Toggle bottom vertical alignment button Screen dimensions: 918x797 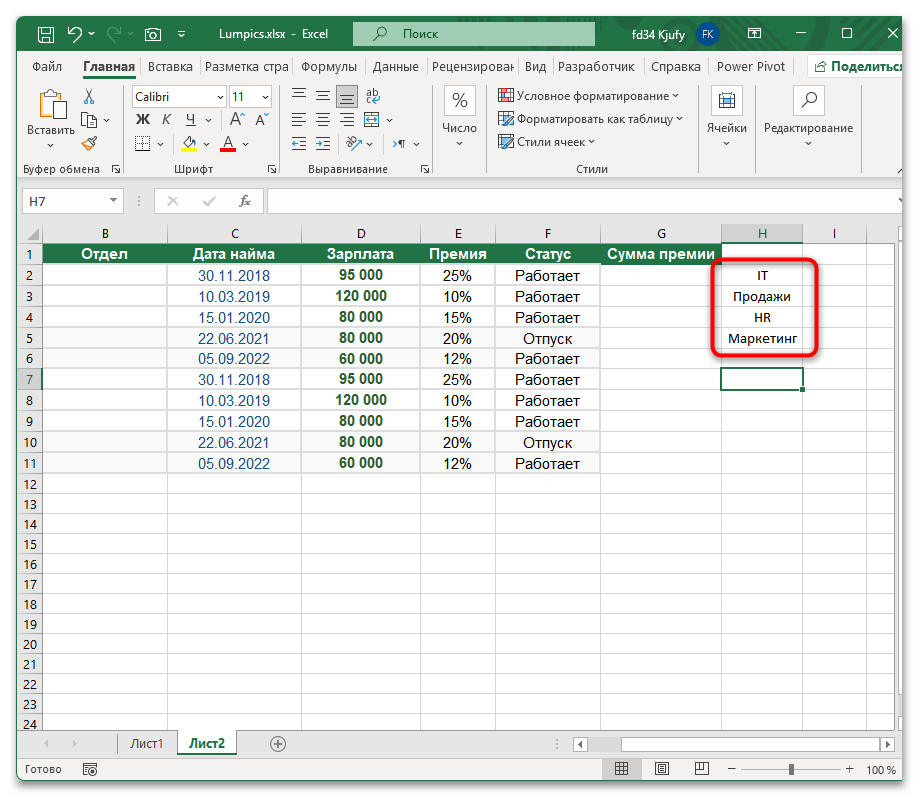[347, 97]
